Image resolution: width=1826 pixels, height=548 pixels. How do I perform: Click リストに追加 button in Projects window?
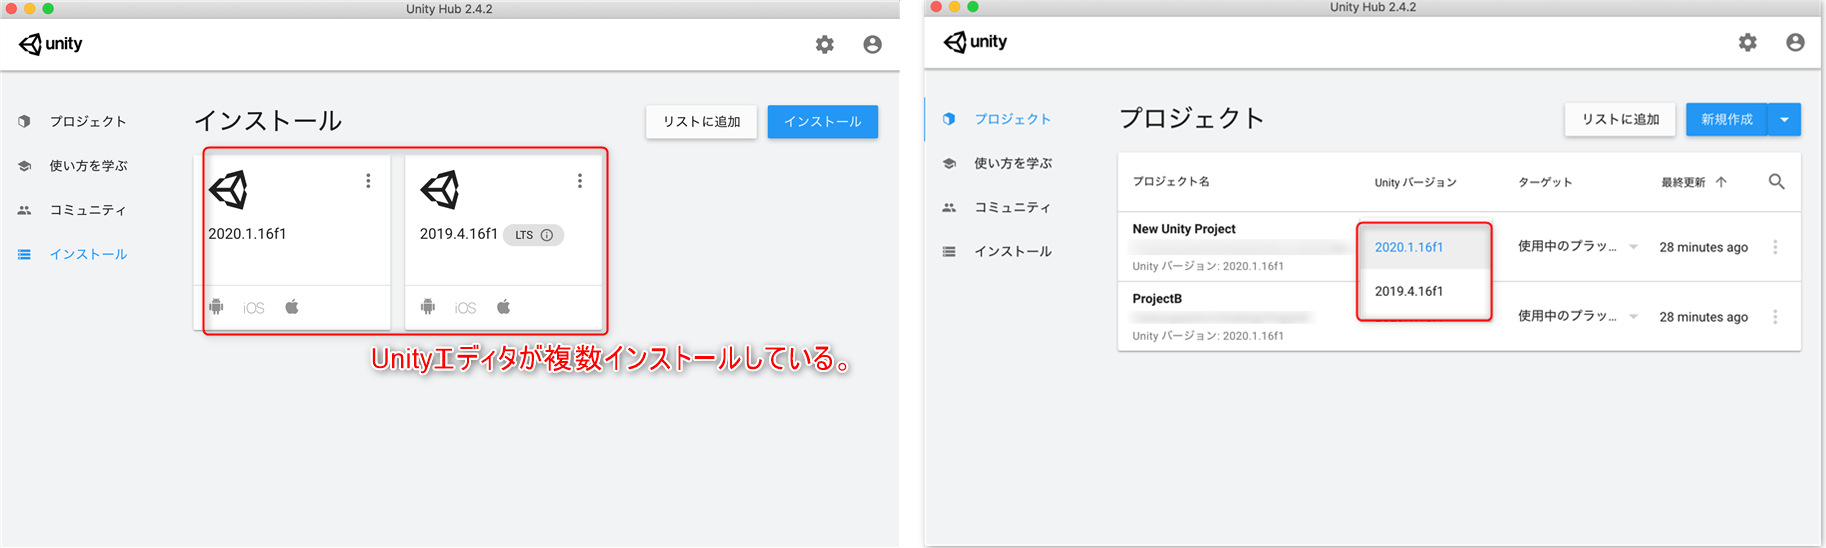pyautogui.click(x=1620, y=119)
